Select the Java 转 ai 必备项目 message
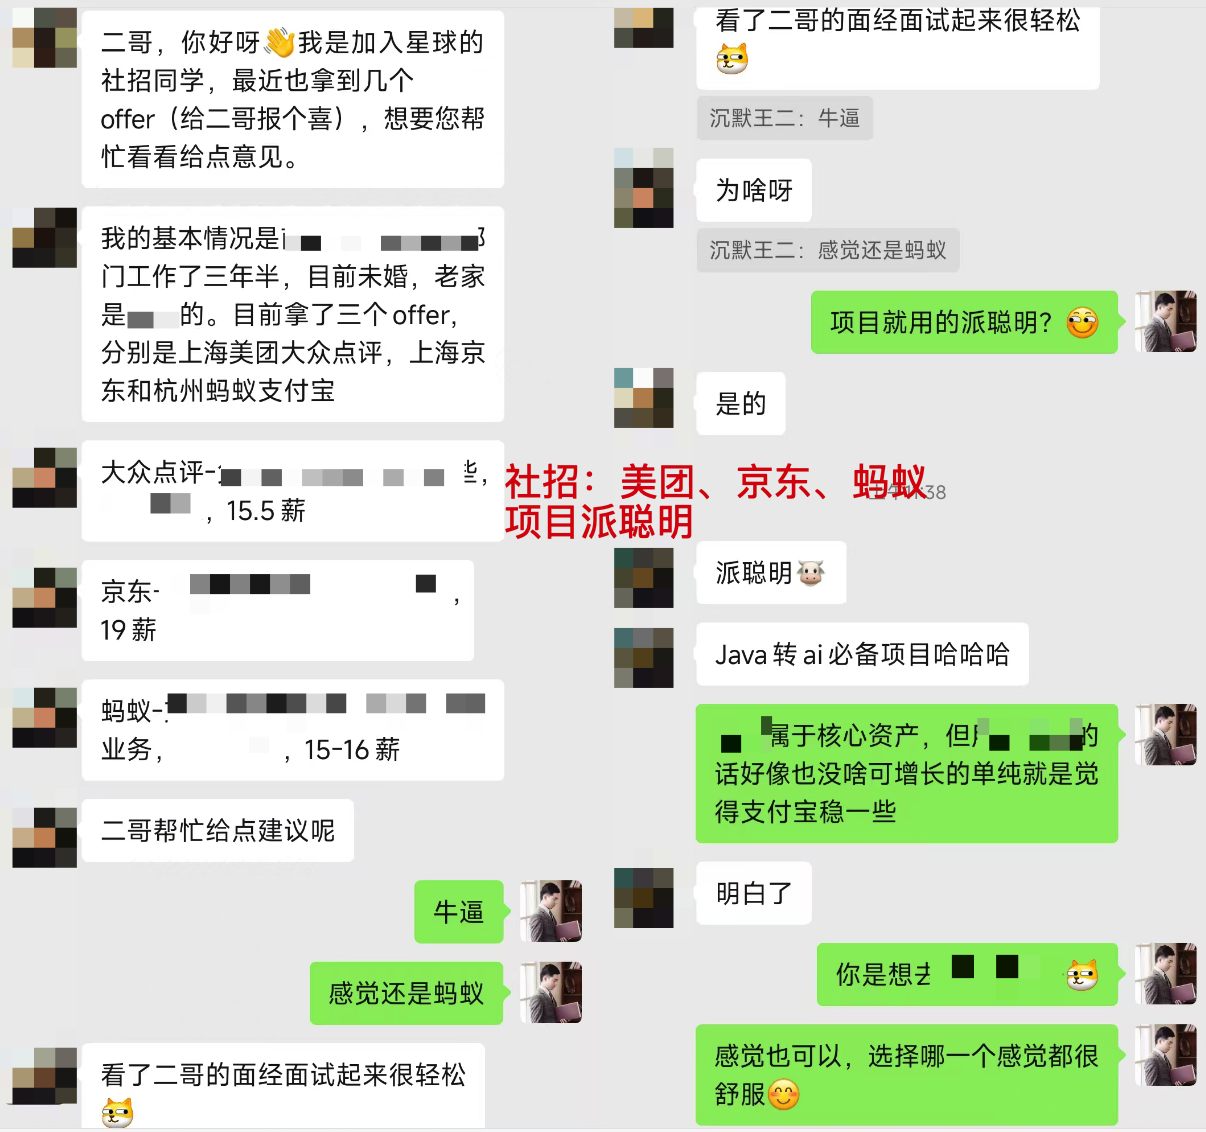1206x1132 pixels. (862, 655)
